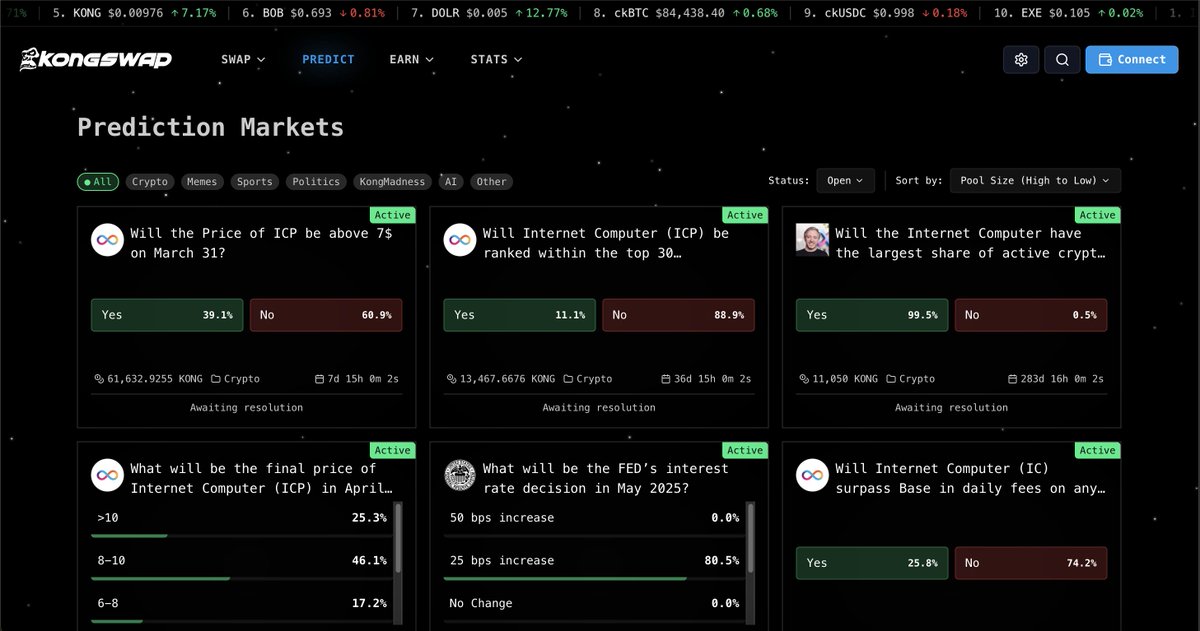The width and height of the screenshot is (1200, 631).
Task: Click the Connect wallet button
Action: tap(1132, 59)
